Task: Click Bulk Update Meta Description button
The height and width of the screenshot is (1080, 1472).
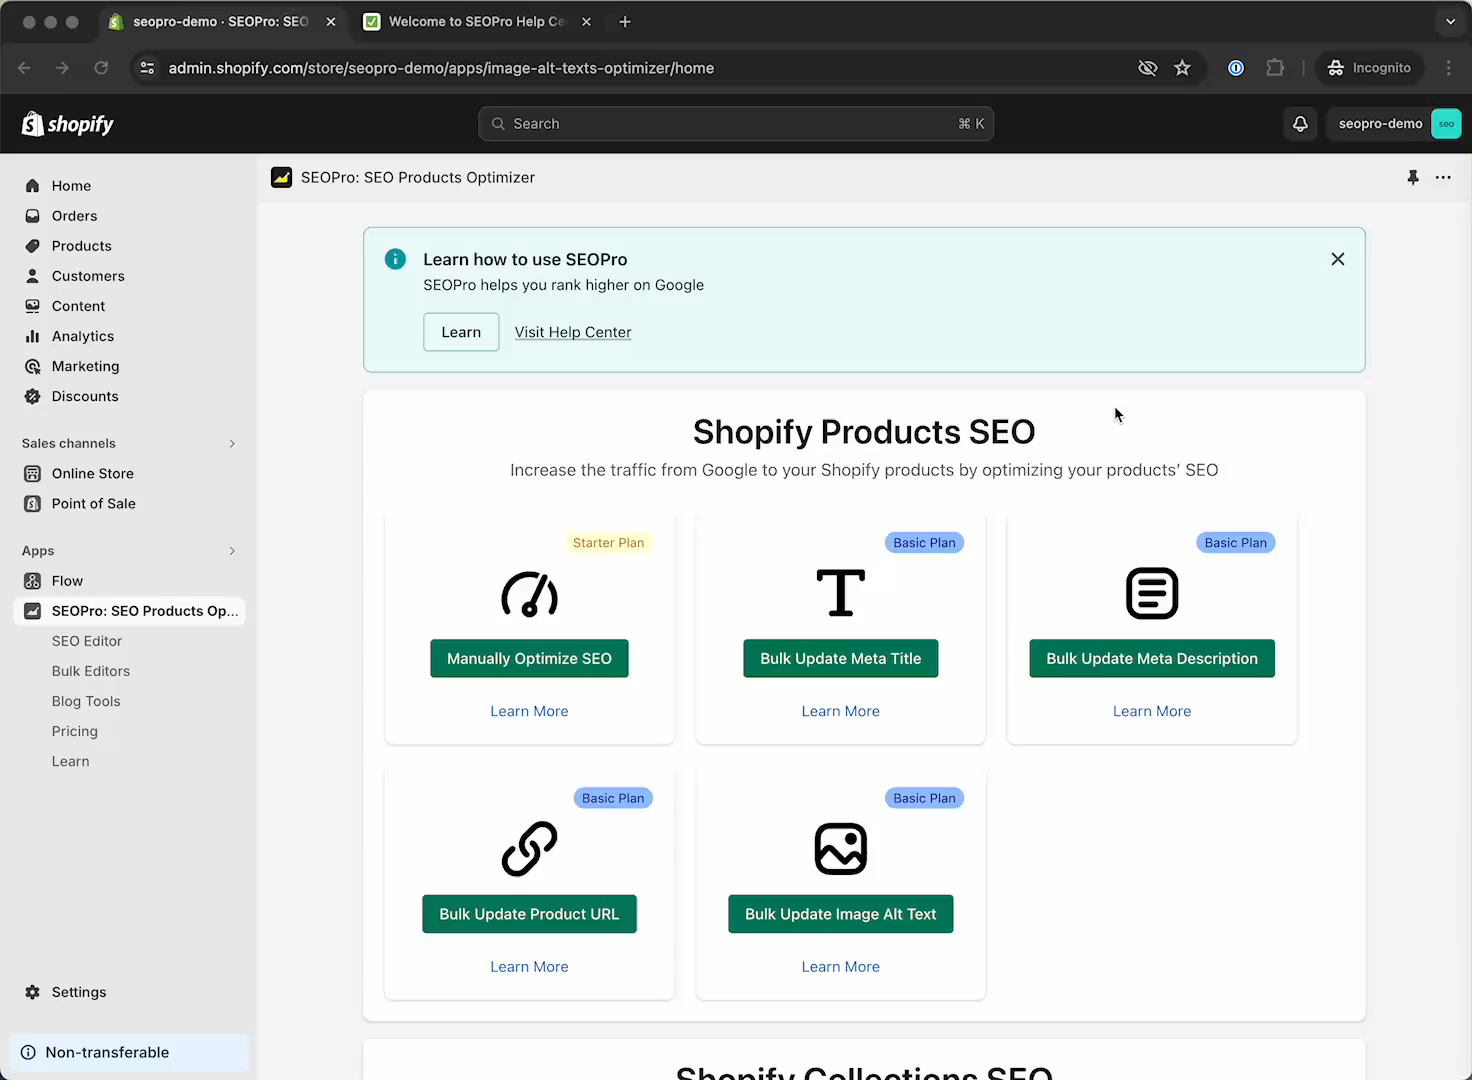Action: click(x=1152, y=658)
